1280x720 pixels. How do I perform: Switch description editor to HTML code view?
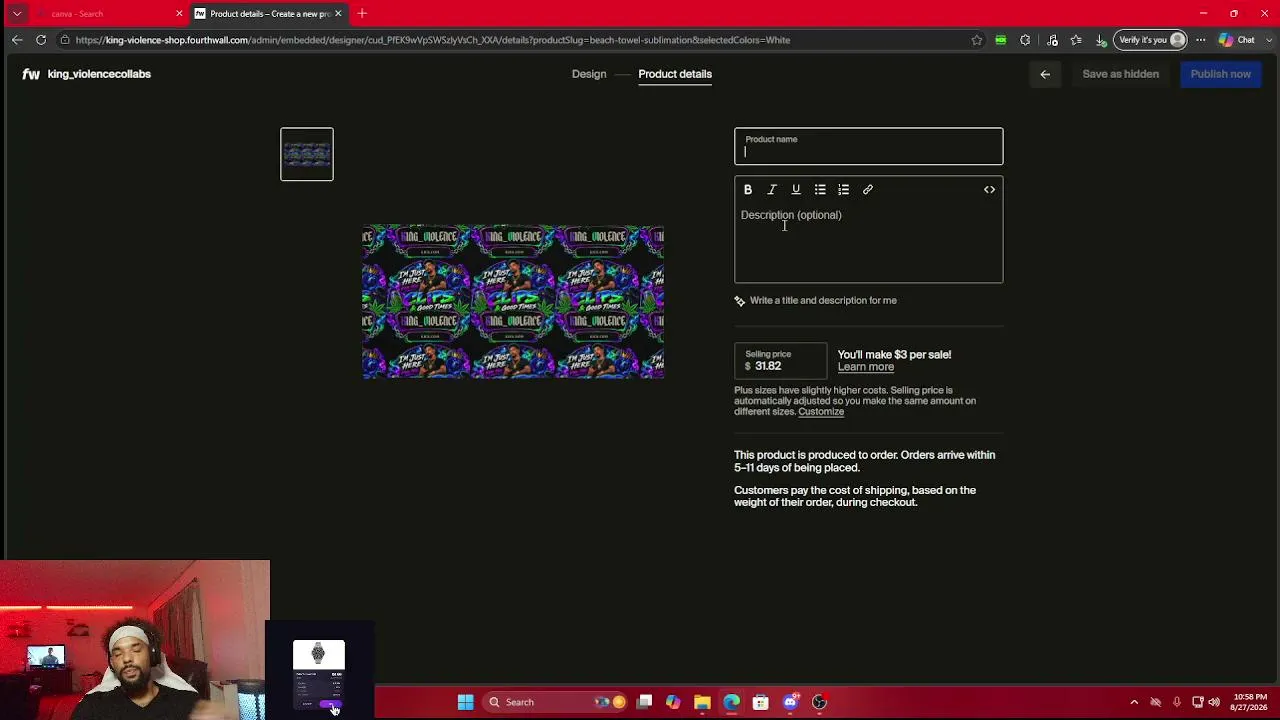point(989,190)
